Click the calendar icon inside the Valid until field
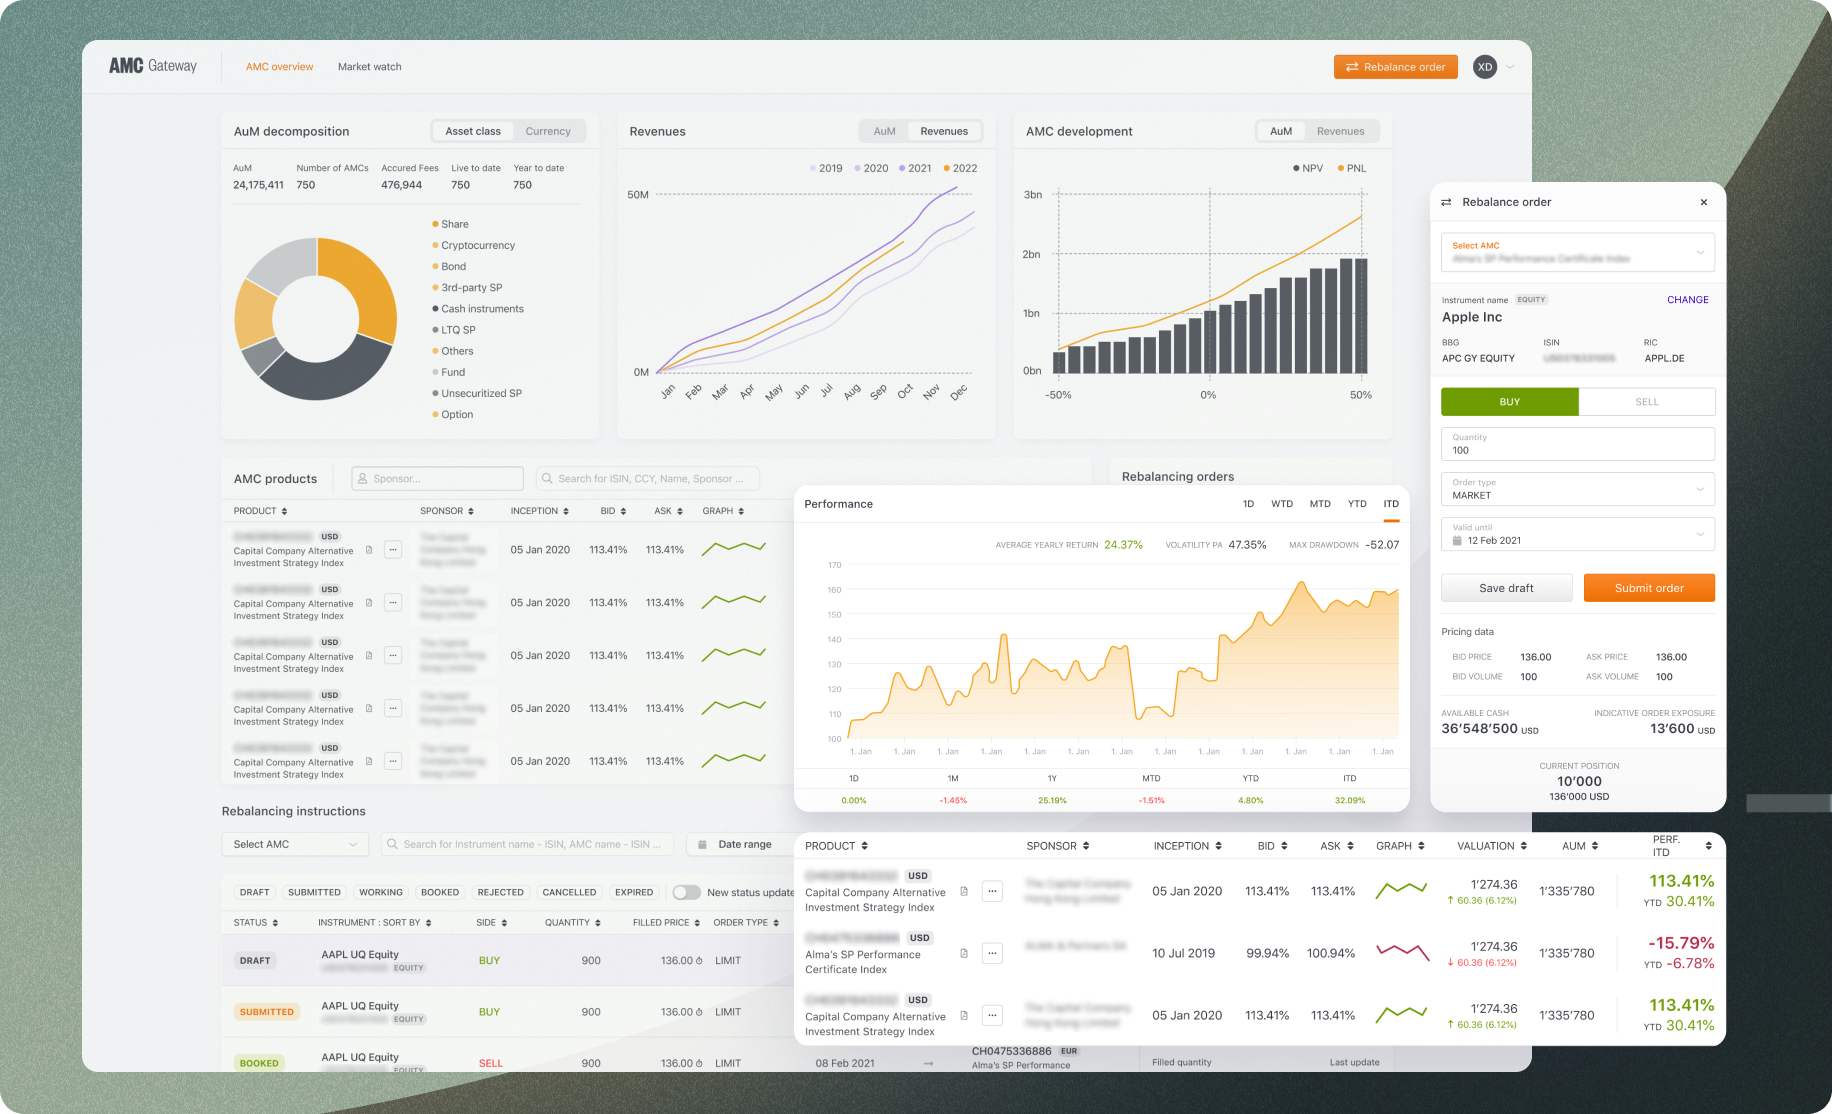The image size is (1832, 1114). click(x=1457, y=540)
